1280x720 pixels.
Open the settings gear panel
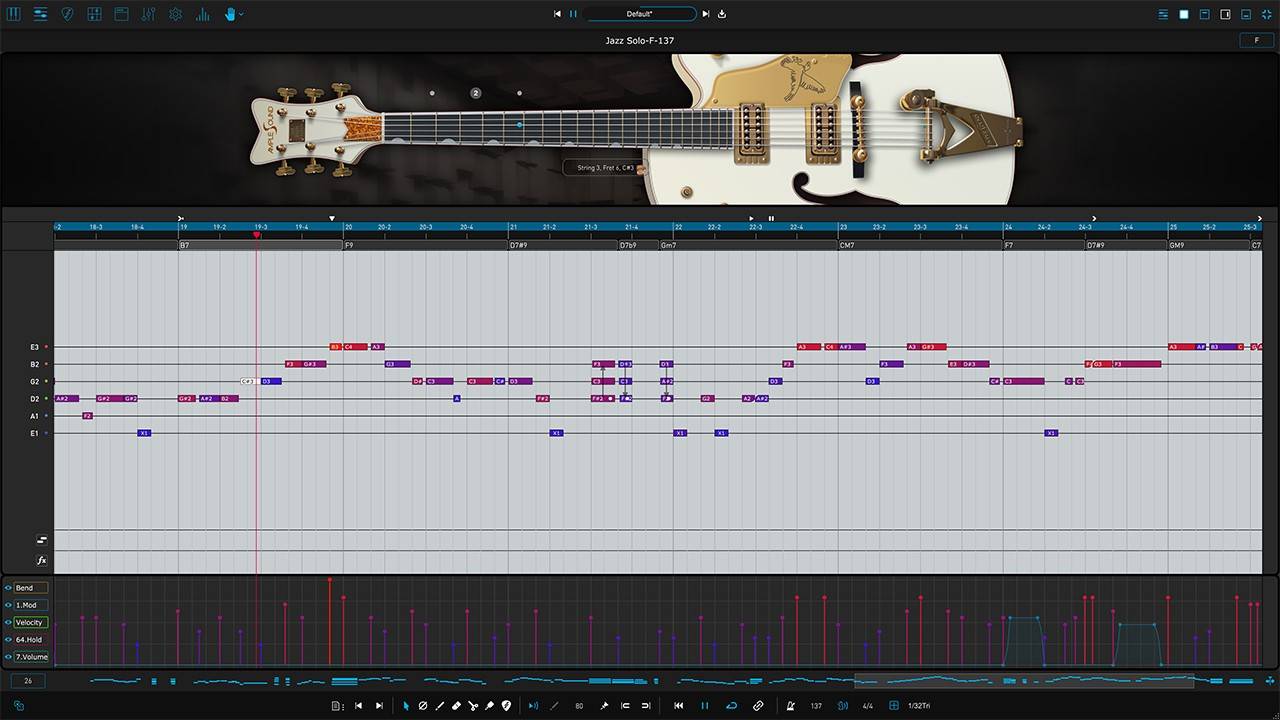(176, 14)
